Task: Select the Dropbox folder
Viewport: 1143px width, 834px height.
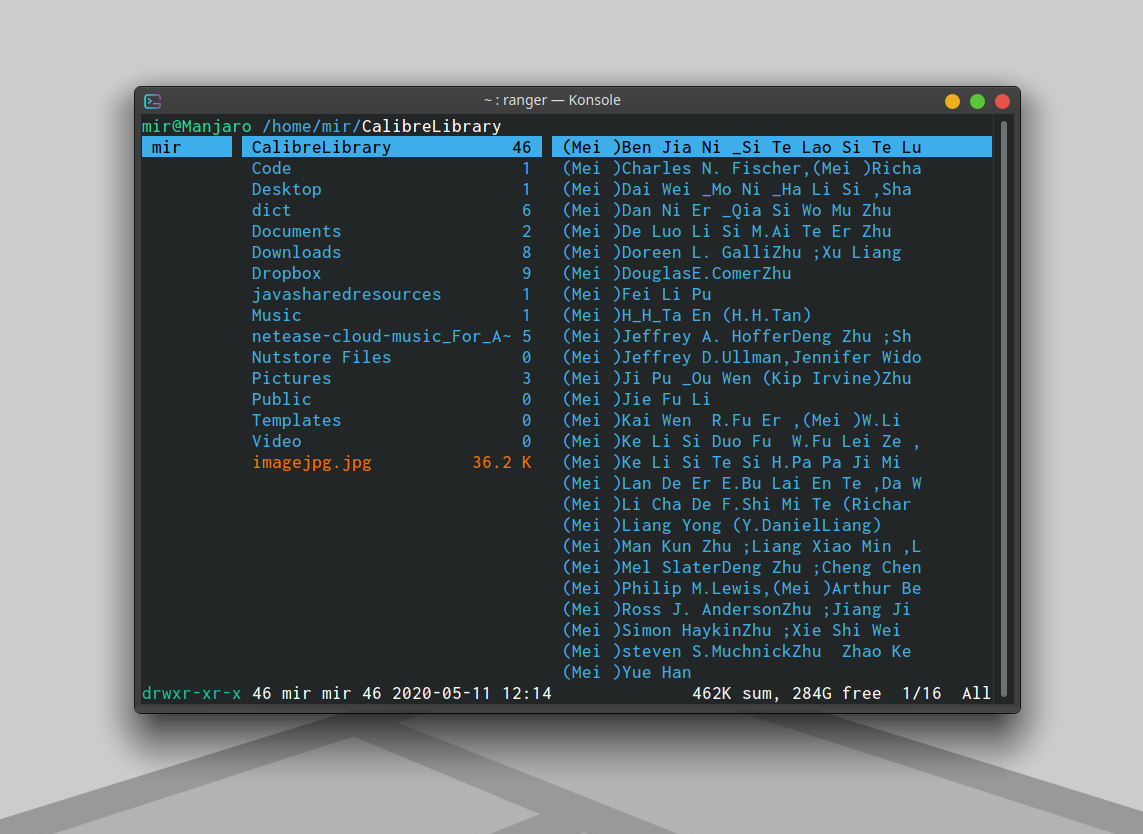Action: [391, 273]
